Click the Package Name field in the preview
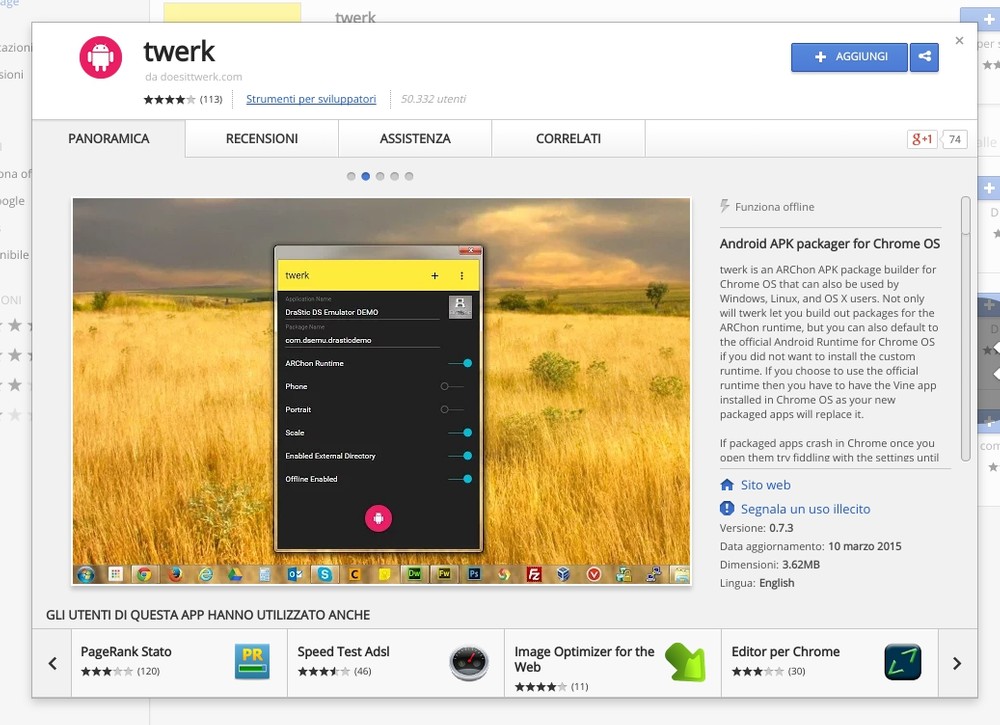This screenshot has height=725, width=1000. 362,341
